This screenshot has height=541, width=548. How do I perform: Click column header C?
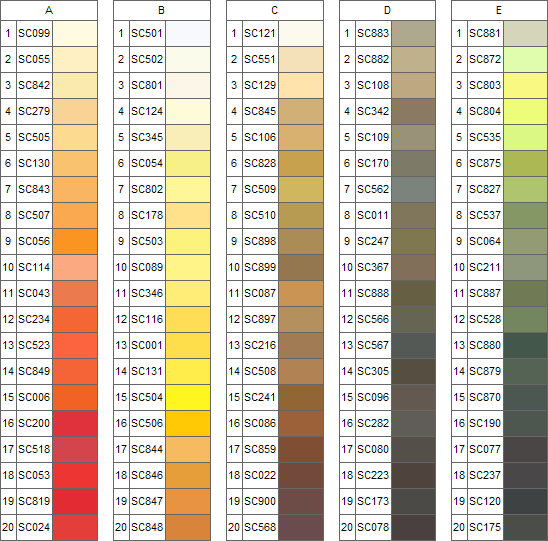275,10
